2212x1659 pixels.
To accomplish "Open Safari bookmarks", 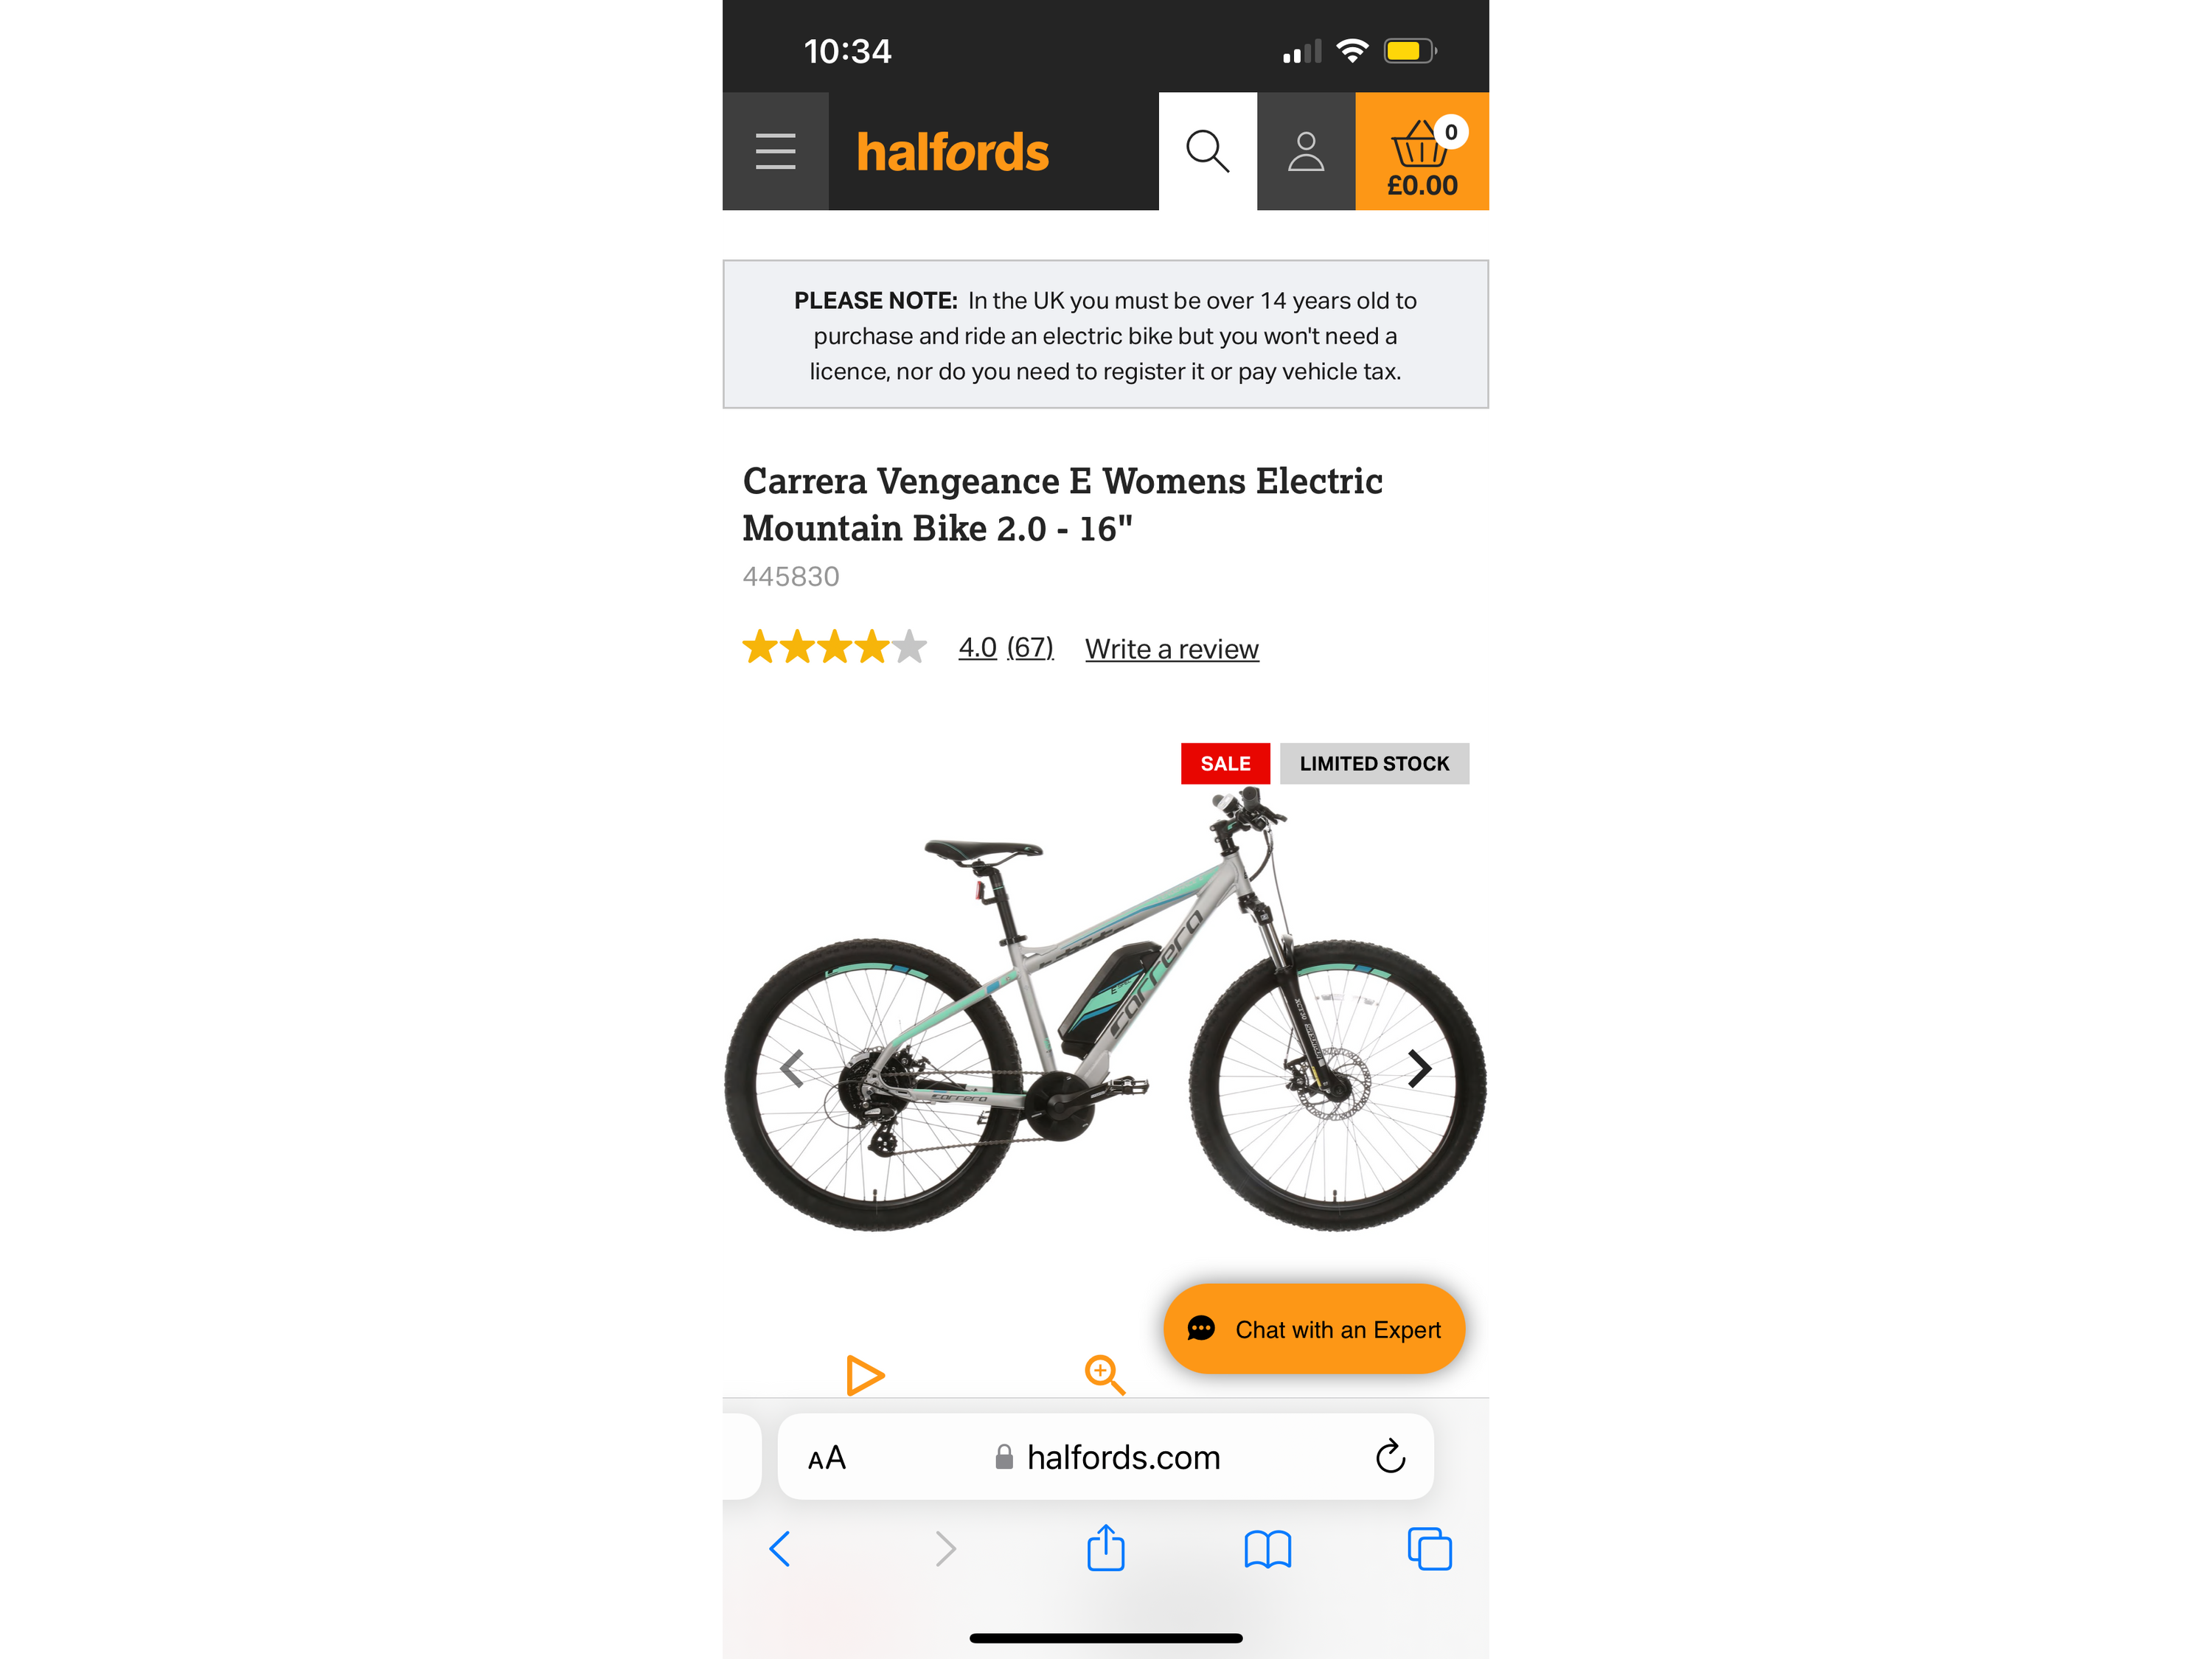I will [1267, 1549].
